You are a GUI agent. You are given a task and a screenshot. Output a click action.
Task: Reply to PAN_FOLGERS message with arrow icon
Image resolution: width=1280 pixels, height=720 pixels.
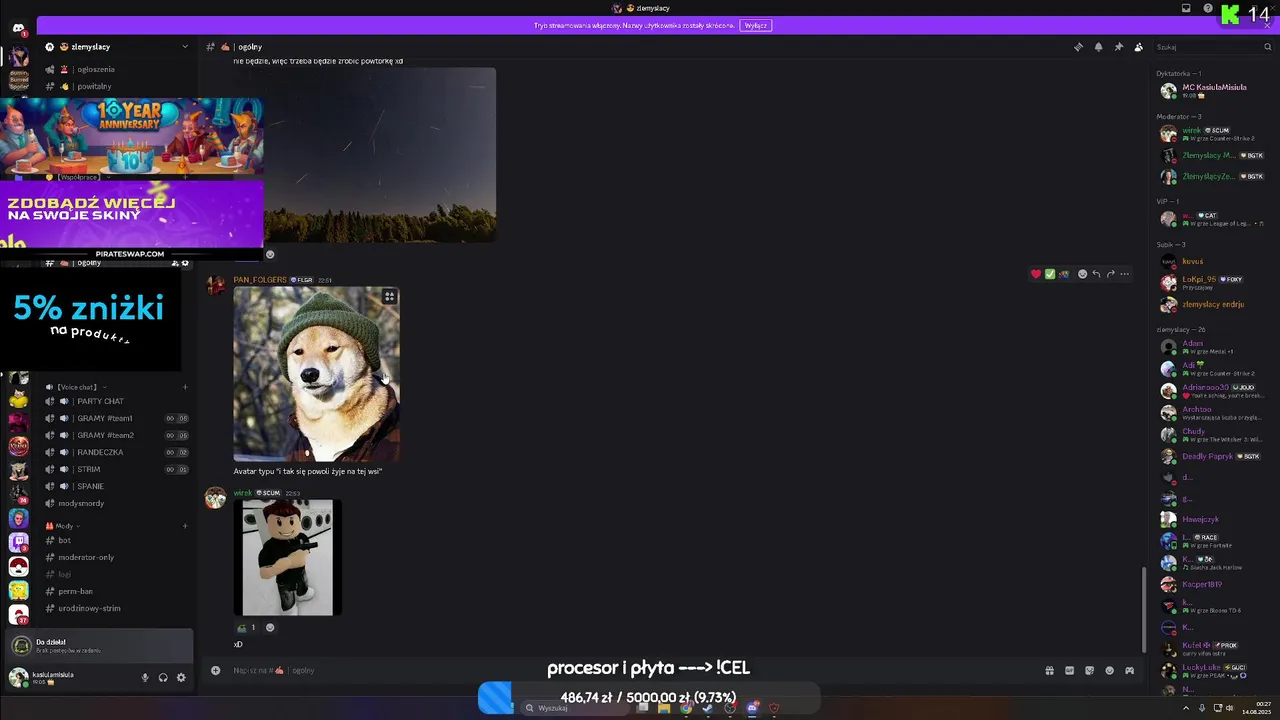[x=1096, y=274]
